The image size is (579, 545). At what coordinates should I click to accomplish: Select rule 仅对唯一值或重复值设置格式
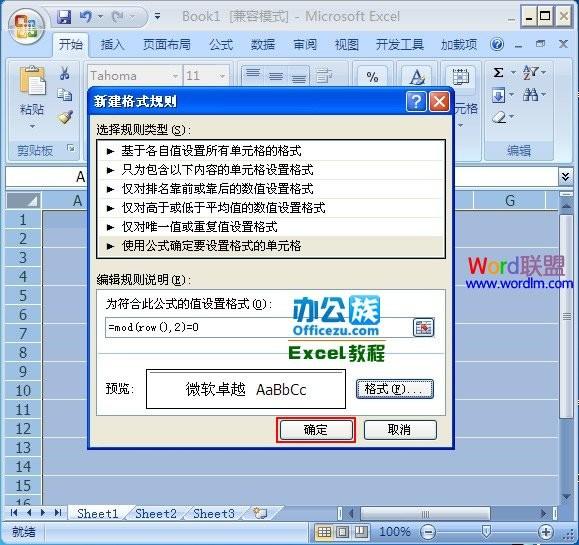pyautogui.click(x=271, y=227)
